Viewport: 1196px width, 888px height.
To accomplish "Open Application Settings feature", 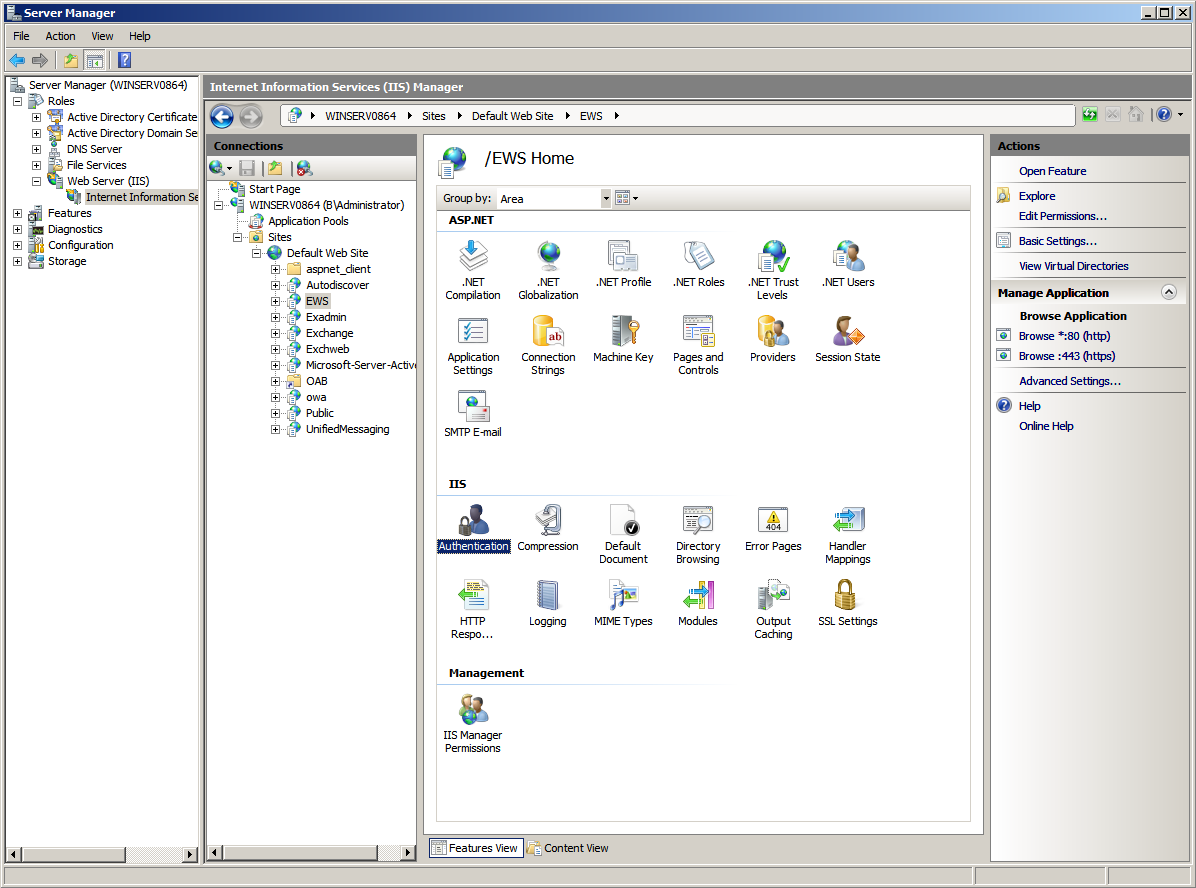I will pos(473,345).
